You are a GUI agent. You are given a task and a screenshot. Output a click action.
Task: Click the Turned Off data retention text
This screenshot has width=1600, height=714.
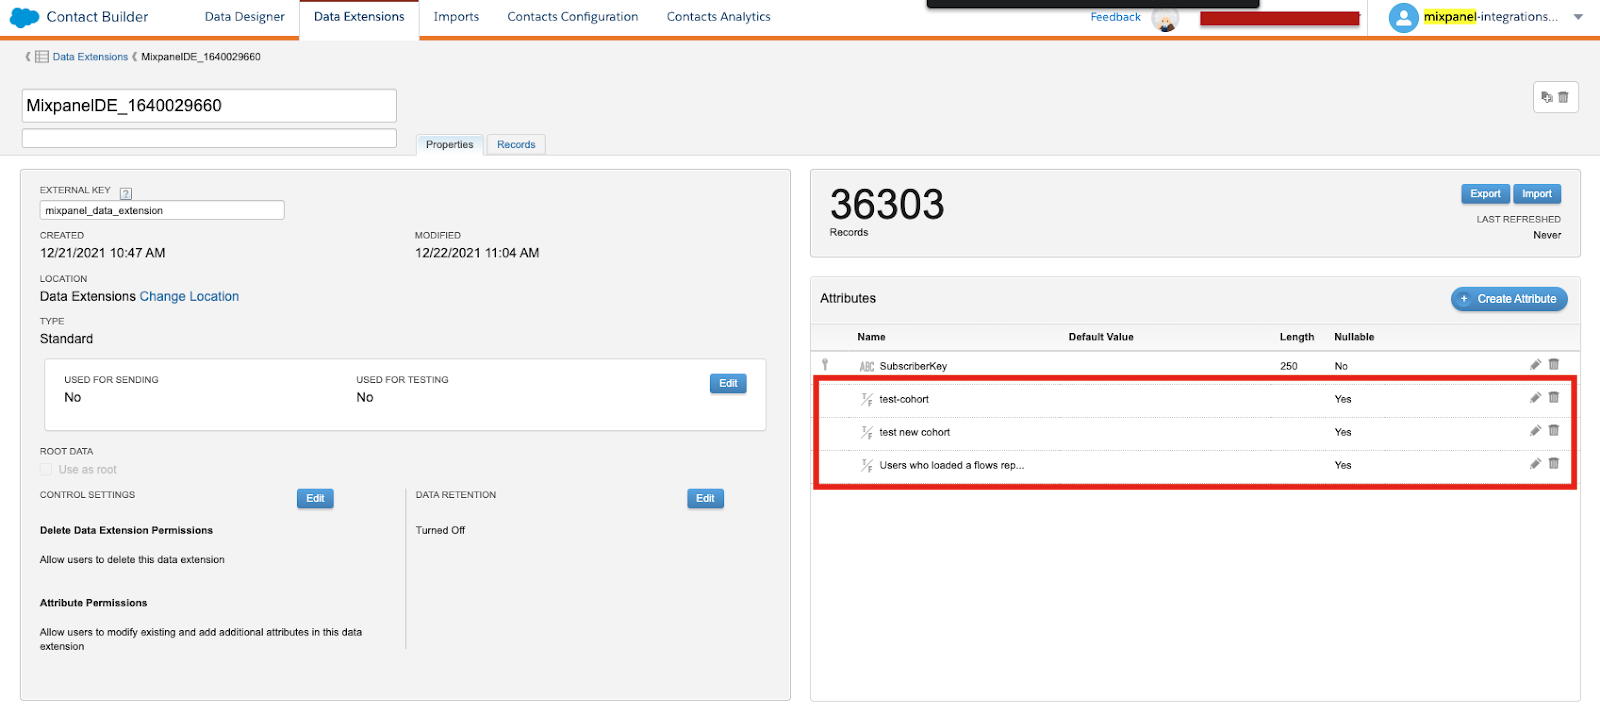click(440, 531)
